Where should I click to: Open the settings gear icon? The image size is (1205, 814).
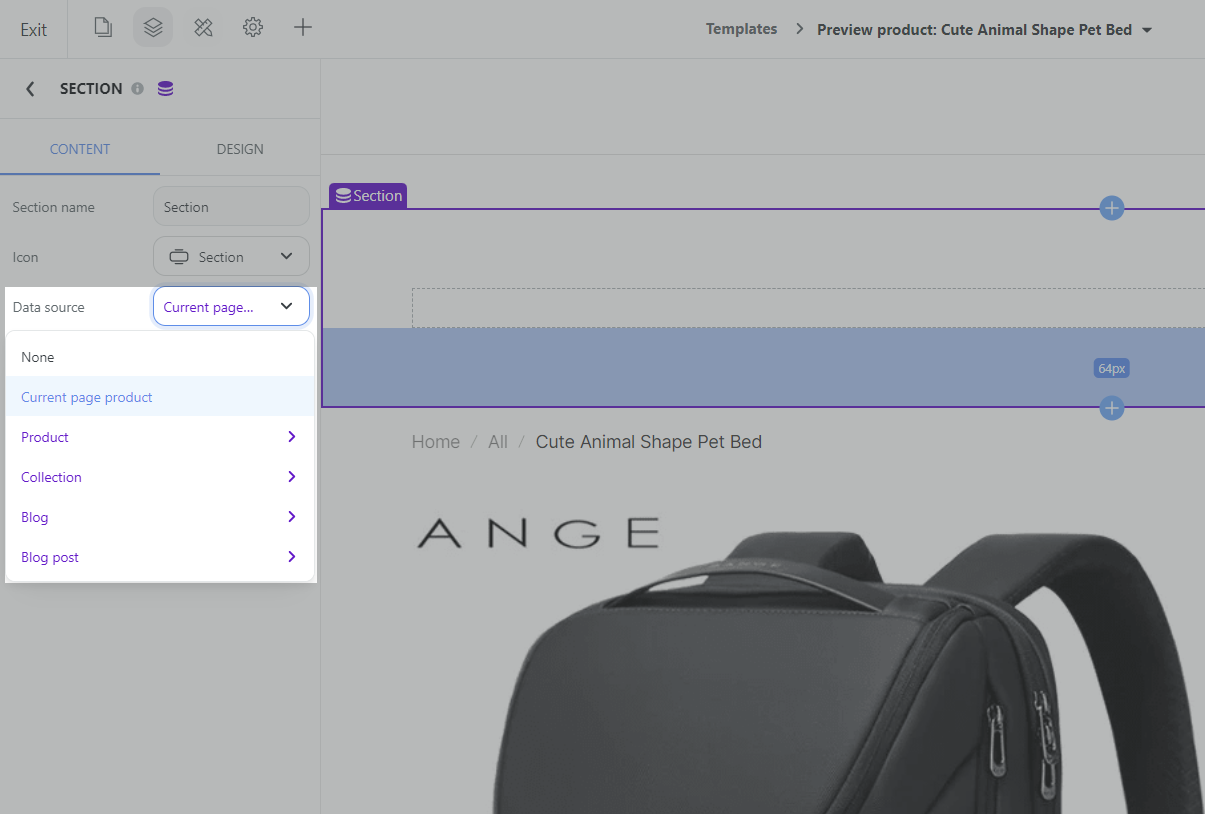[x=253, y=28]
